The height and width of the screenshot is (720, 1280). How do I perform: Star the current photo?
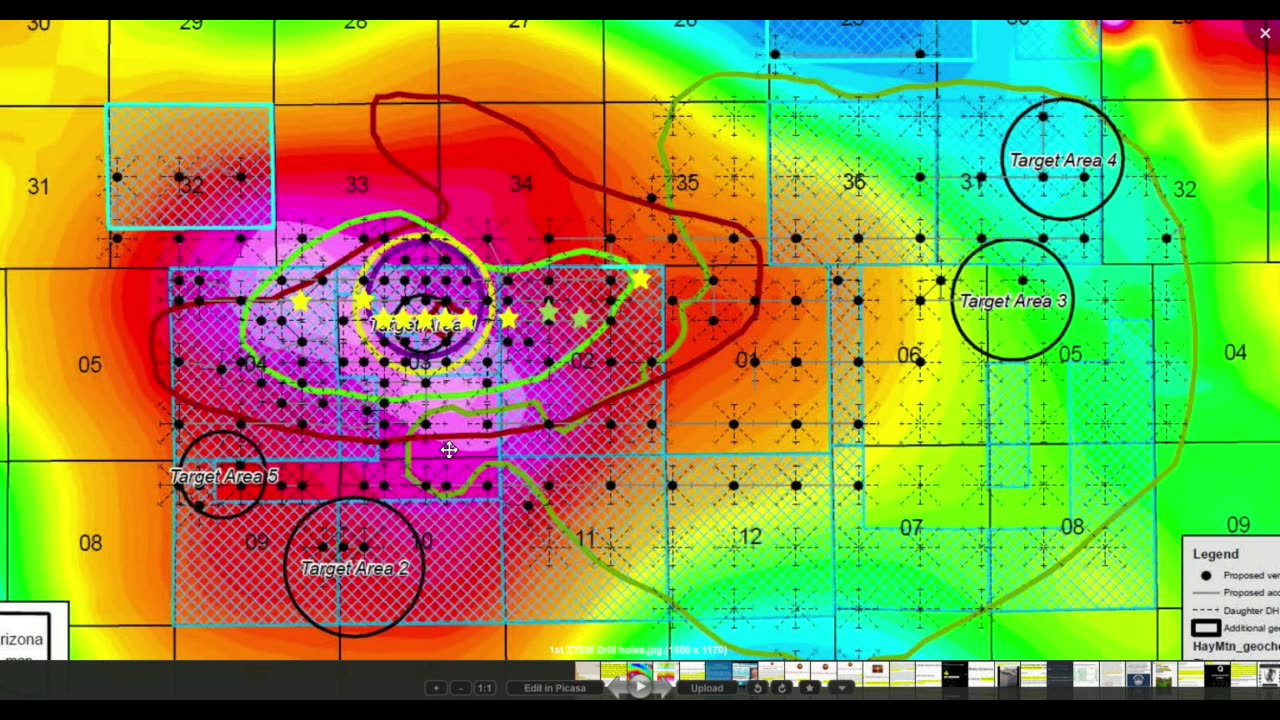(810, 688)
